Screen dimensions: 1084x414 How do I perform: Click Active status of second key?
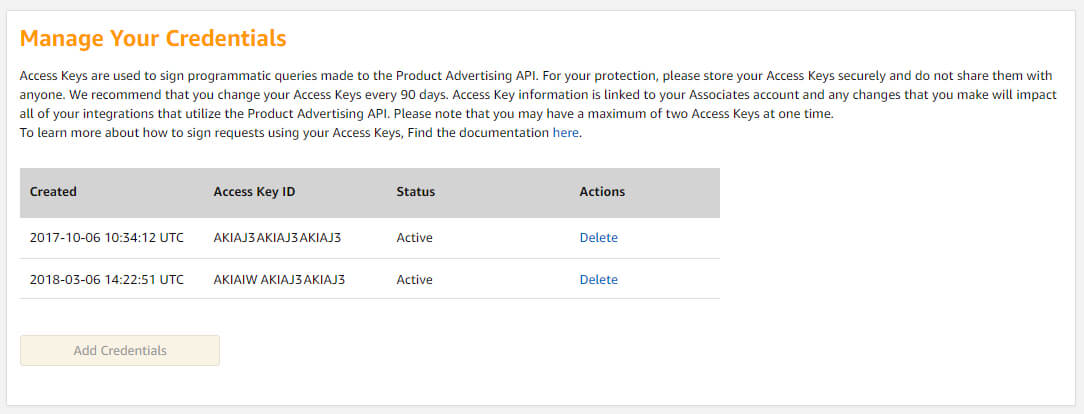(x=414, y=279)
